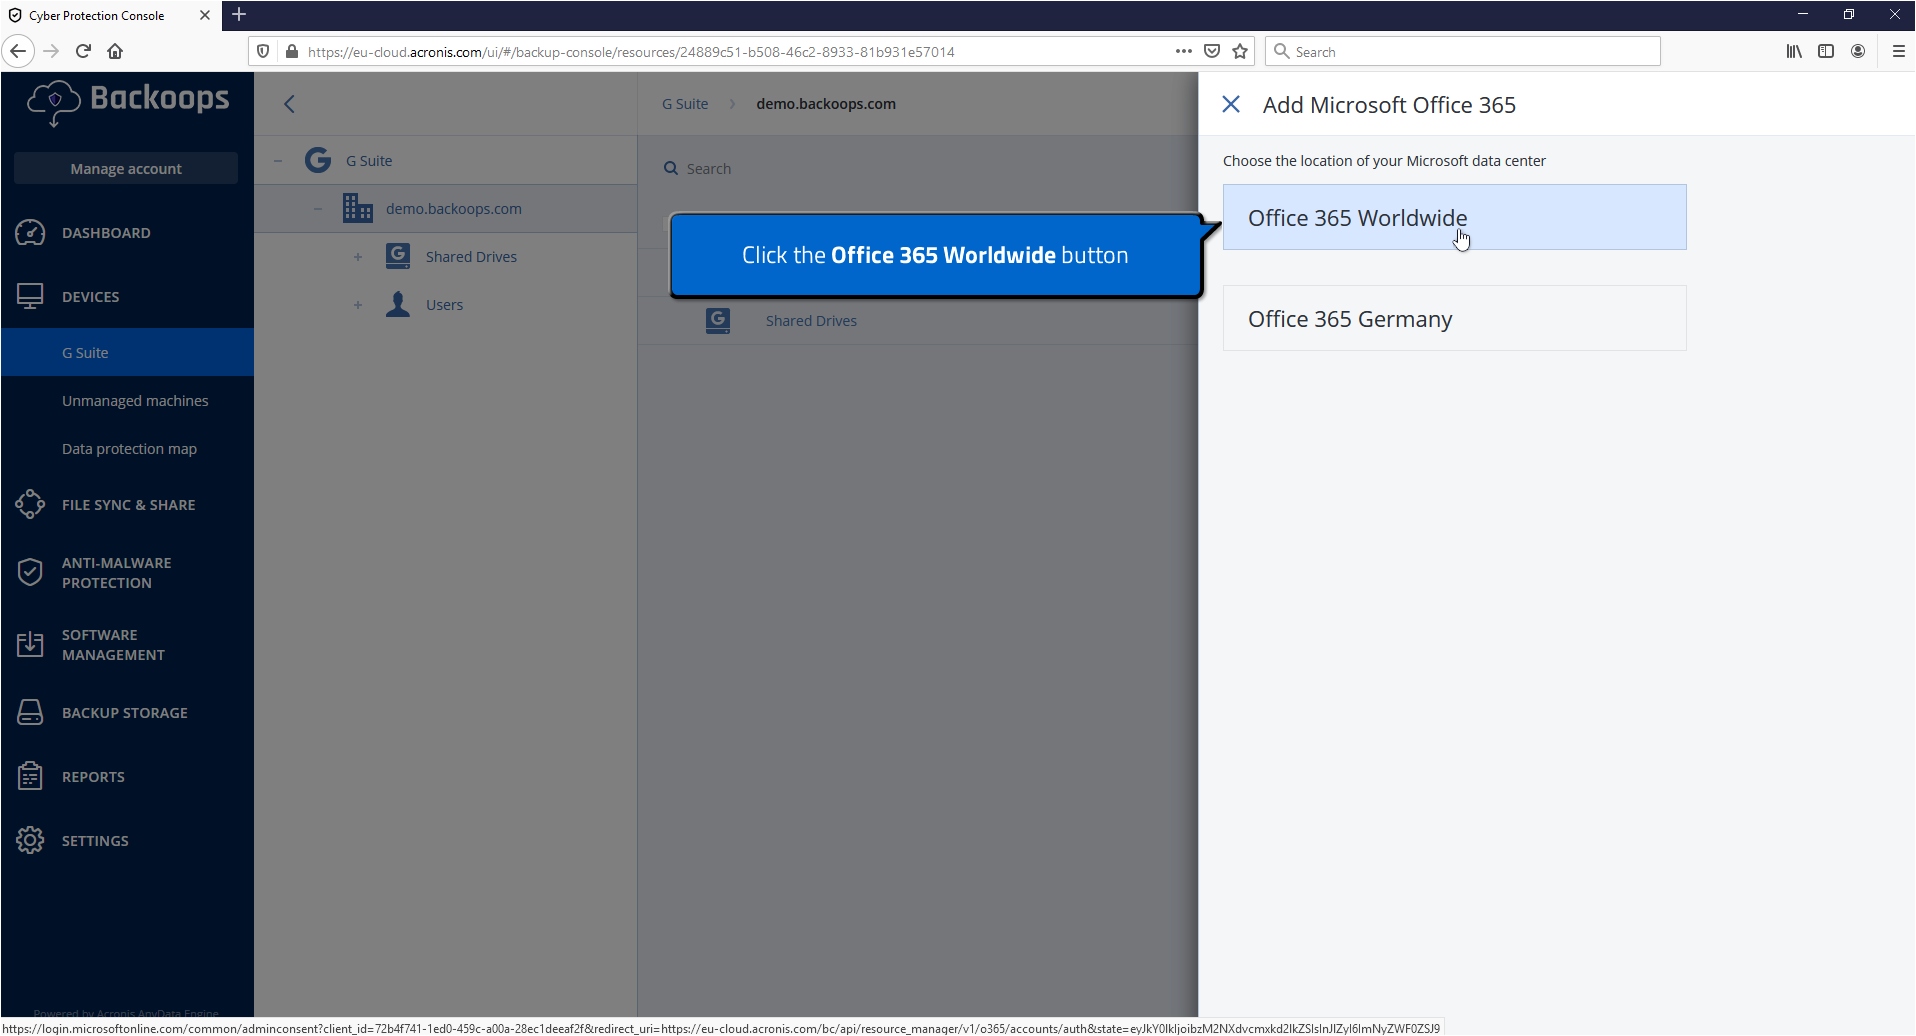Click the G Suite breadcrumb link
The height and width of the screenshot is (1036, 1916).
(685, 103)
